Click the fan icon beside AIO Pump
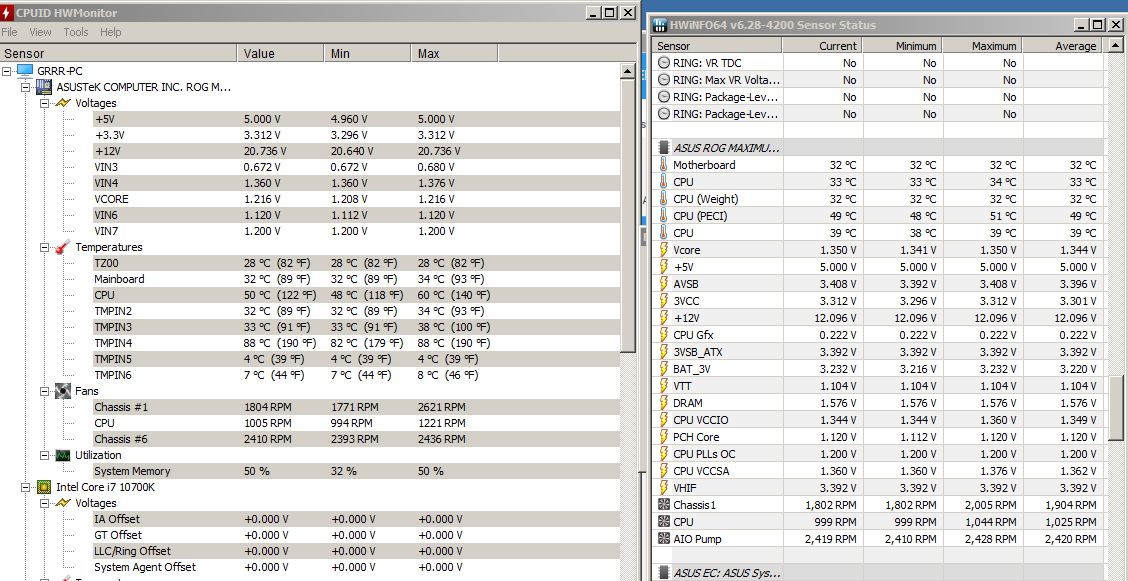 click(664, 539)
